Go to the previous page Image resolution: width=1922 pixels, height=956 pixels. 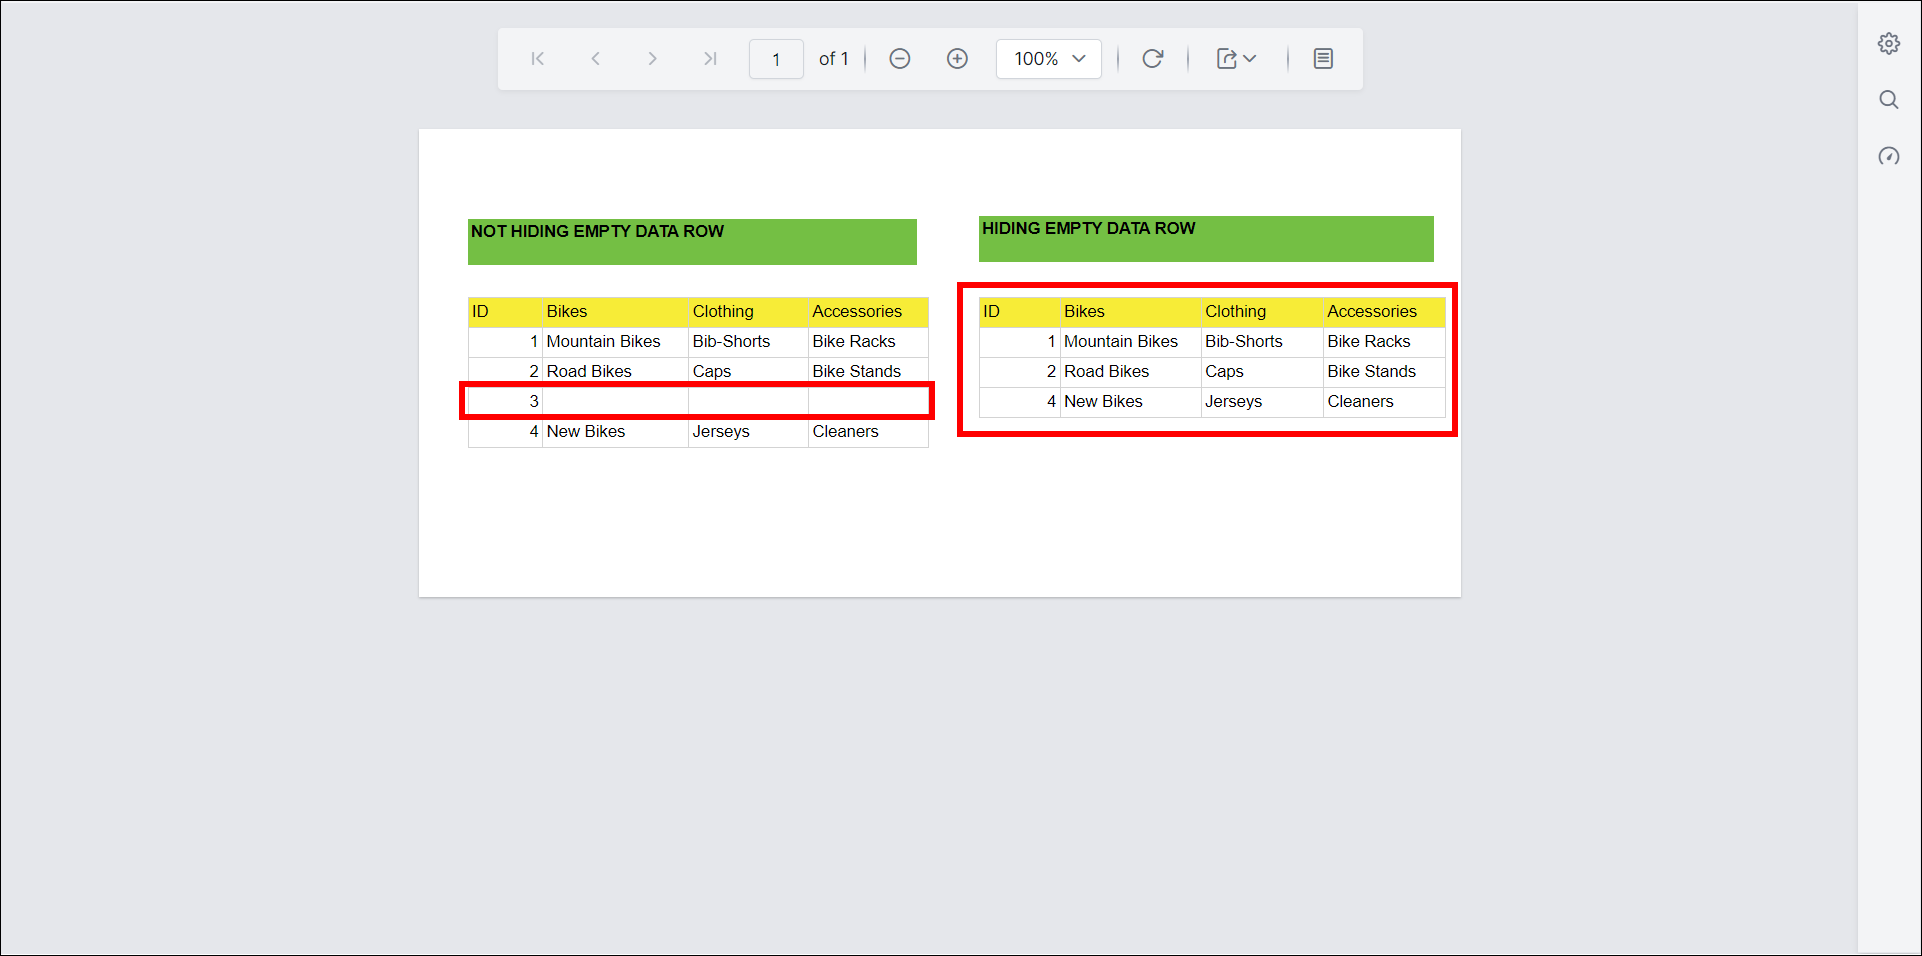[596, 59]
